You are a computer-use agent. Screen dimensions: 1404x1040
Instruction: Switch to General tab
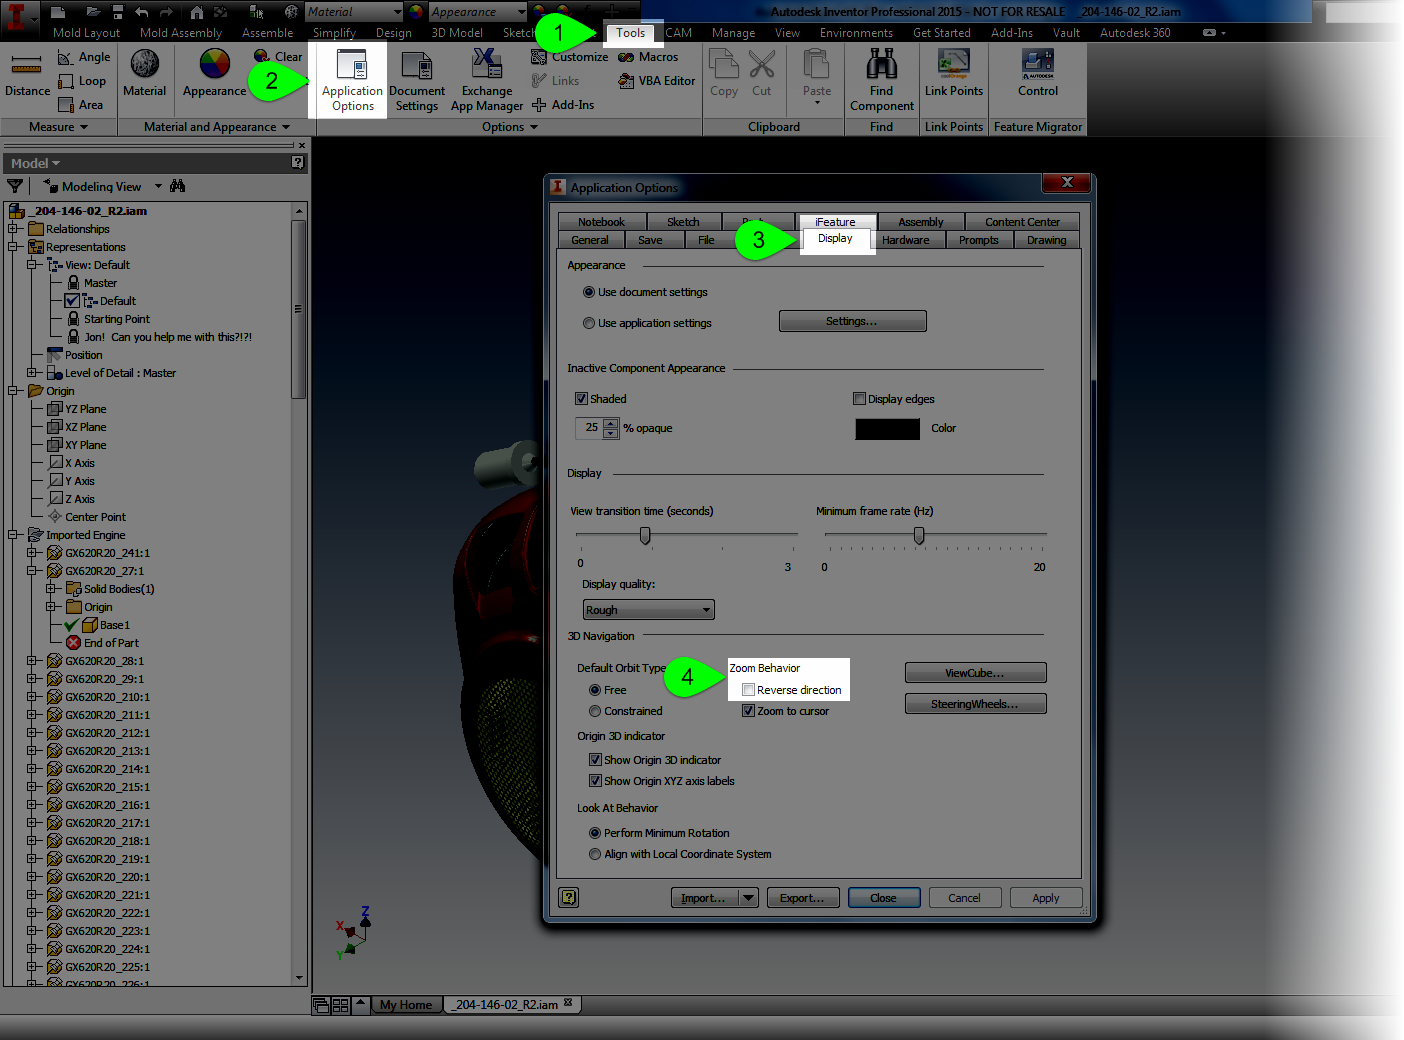[x=590, y=240]
